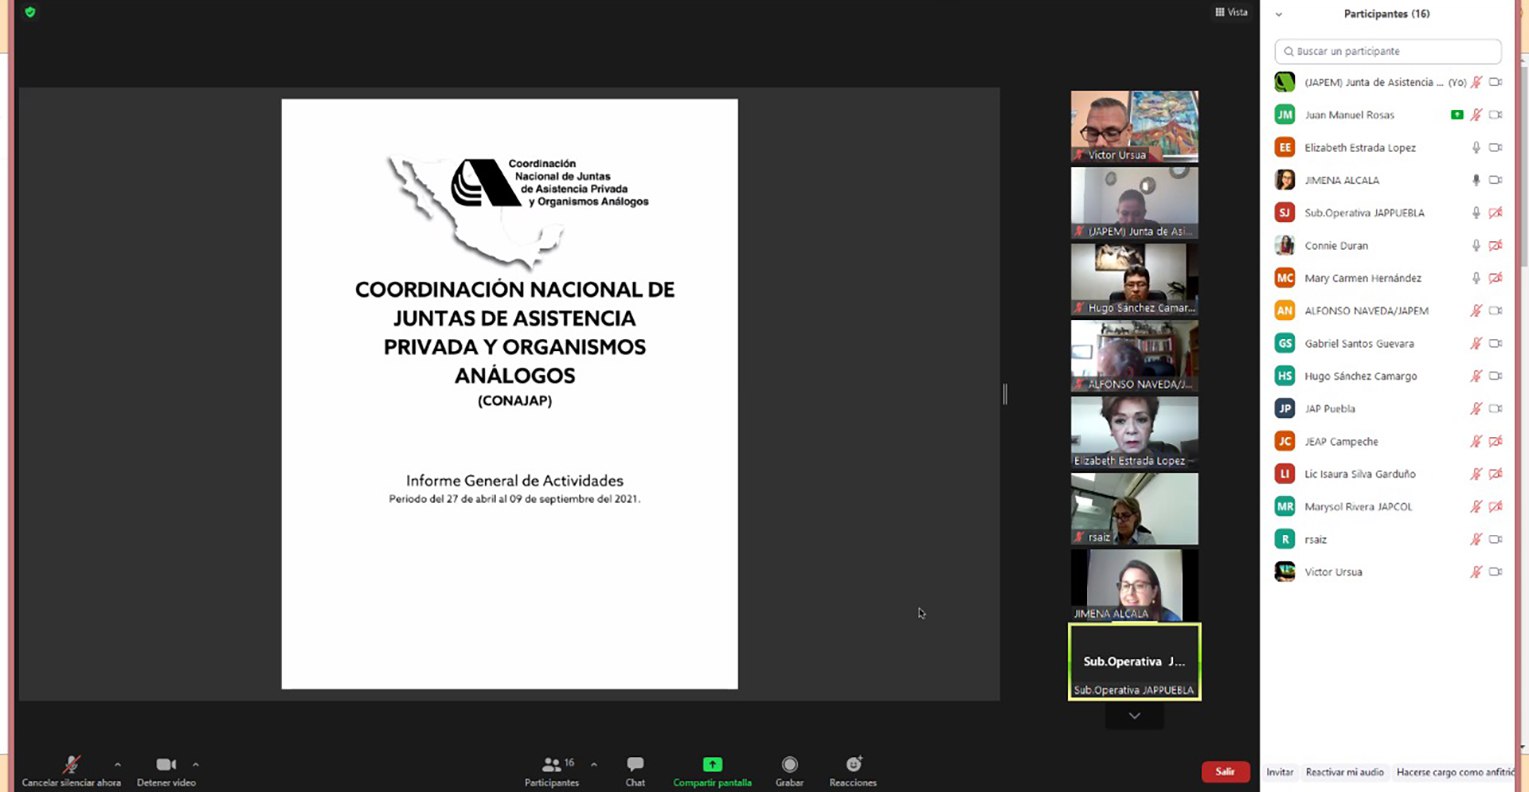Click the shared CONAJAP document page
1529x792 pixels.
[510, 394]
